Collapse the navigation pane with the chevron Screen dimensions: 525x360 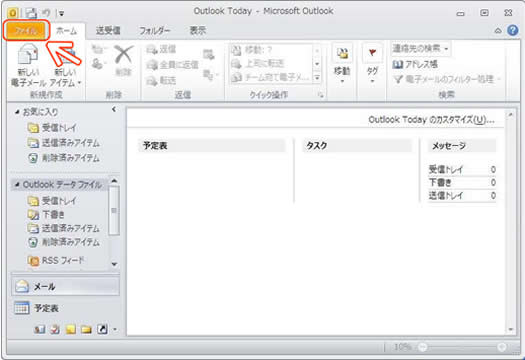[114, 109]
